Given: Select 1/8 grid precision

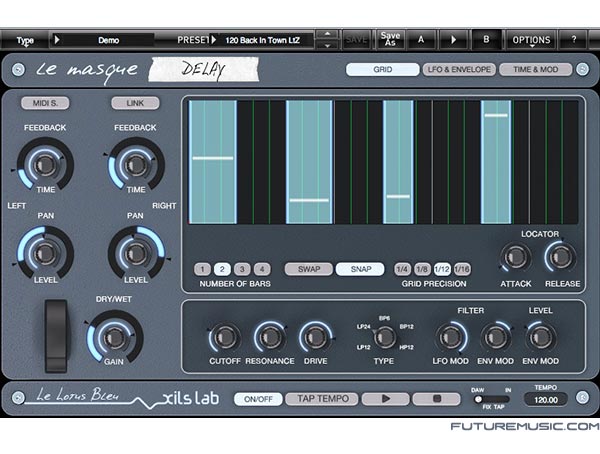Looking at the screenshot, I should coord(422,269).
